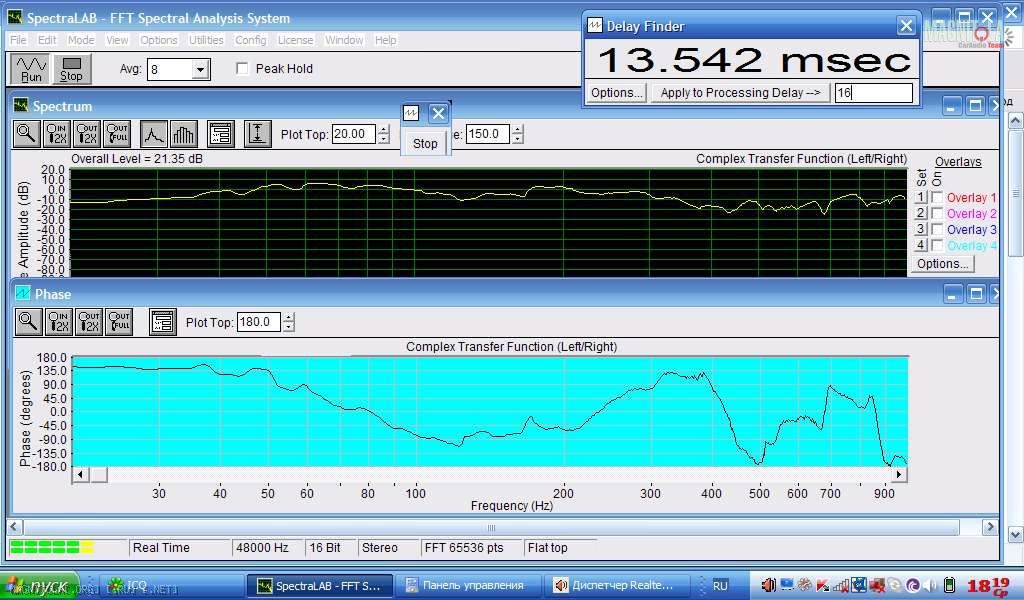The height and width of the screenshot is (600, 1024).
Task: Turn on Overlay 1 checkbox
Action: tap(937, 198)
